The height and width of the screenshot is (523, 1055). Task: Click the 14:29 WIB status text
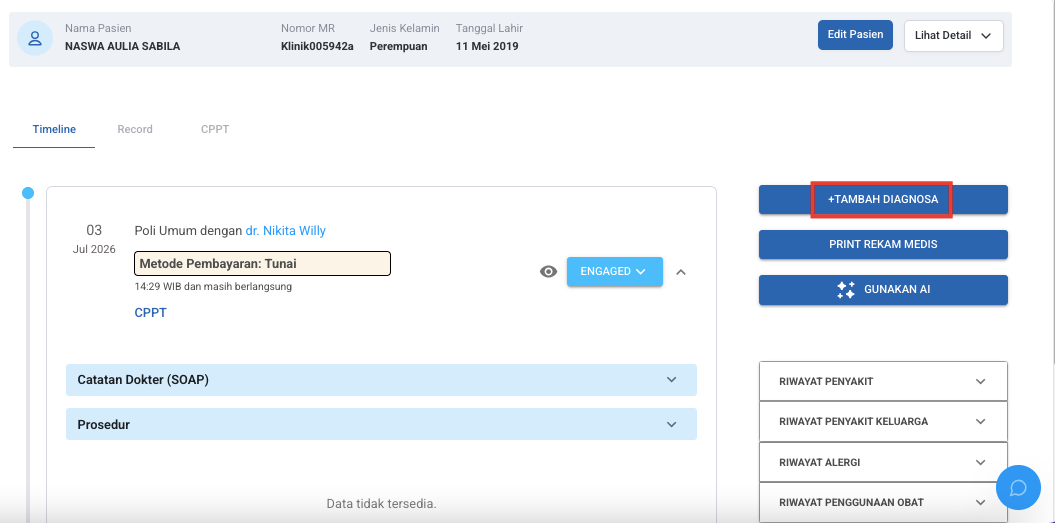coord(213,286)
